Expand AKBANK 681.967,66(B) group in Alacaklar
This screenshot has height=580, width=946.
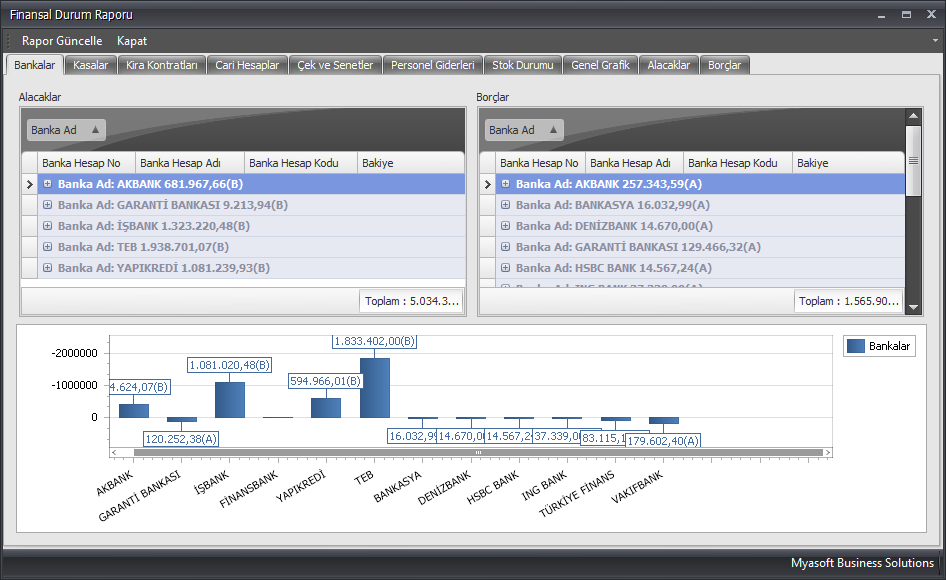pos(47,184)
